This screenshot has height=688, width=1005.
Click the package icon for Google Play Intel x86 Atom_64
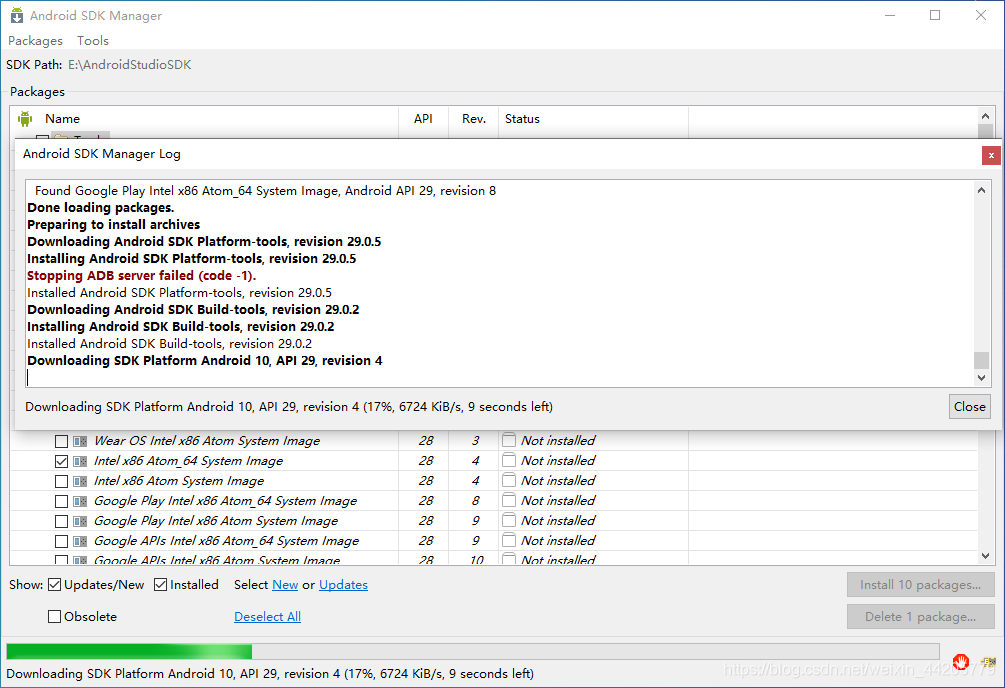point(80,501)
